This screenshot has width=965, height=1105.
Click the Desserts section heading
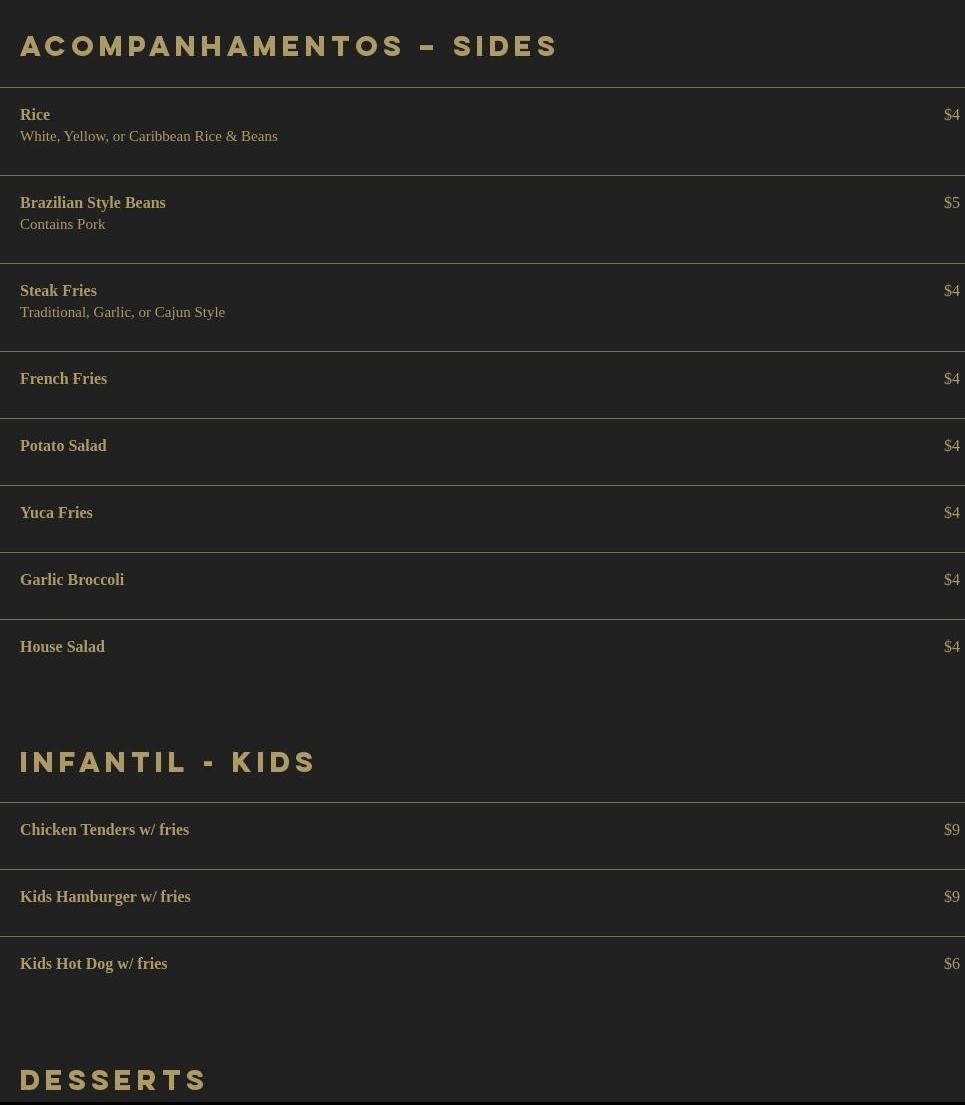tap(114, 1080)
